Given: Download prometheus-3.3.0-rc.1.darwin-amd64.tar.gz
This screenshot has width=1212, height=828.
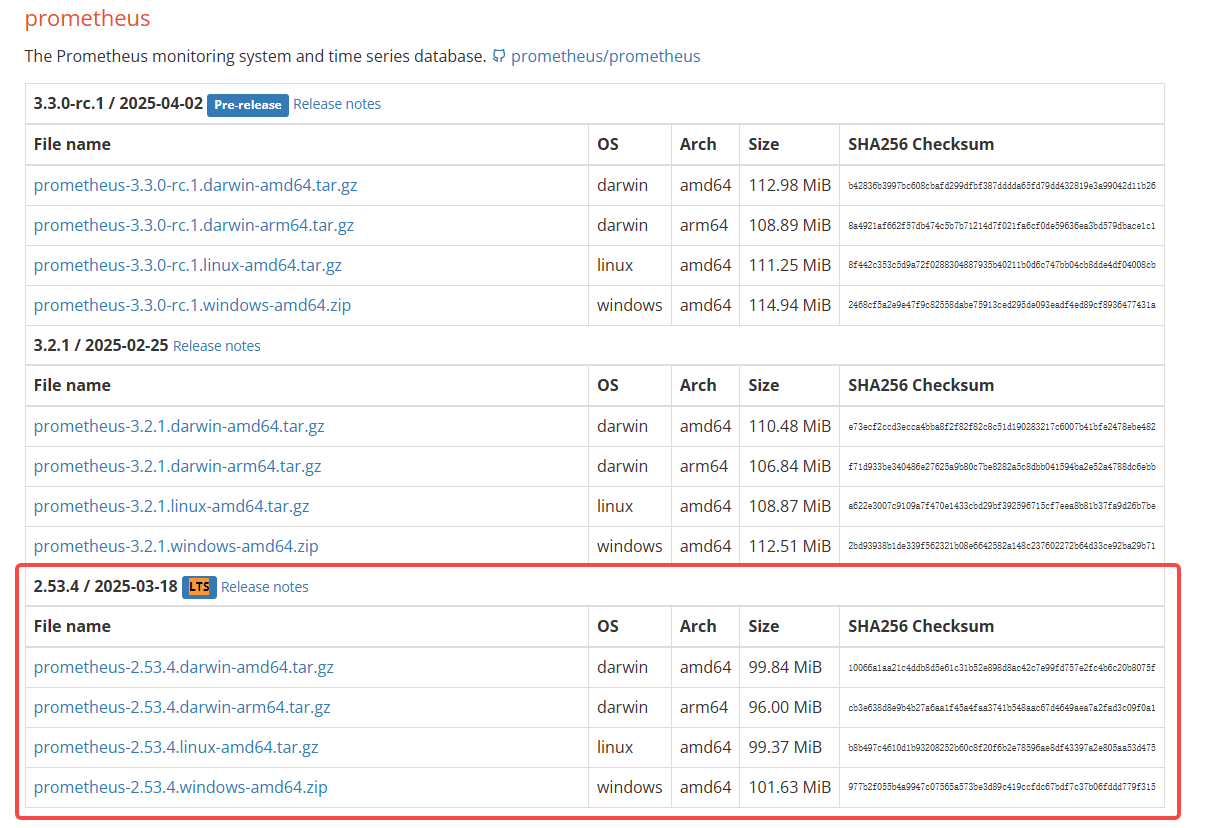Looking at the screenshot, I should click(195, 185).
